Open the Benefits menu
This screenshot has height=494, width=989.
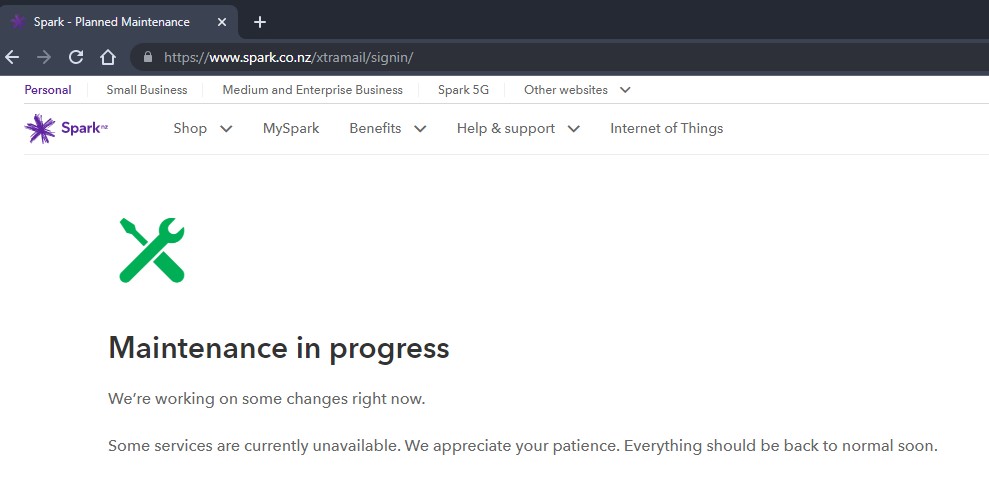(x=375, y=129)
